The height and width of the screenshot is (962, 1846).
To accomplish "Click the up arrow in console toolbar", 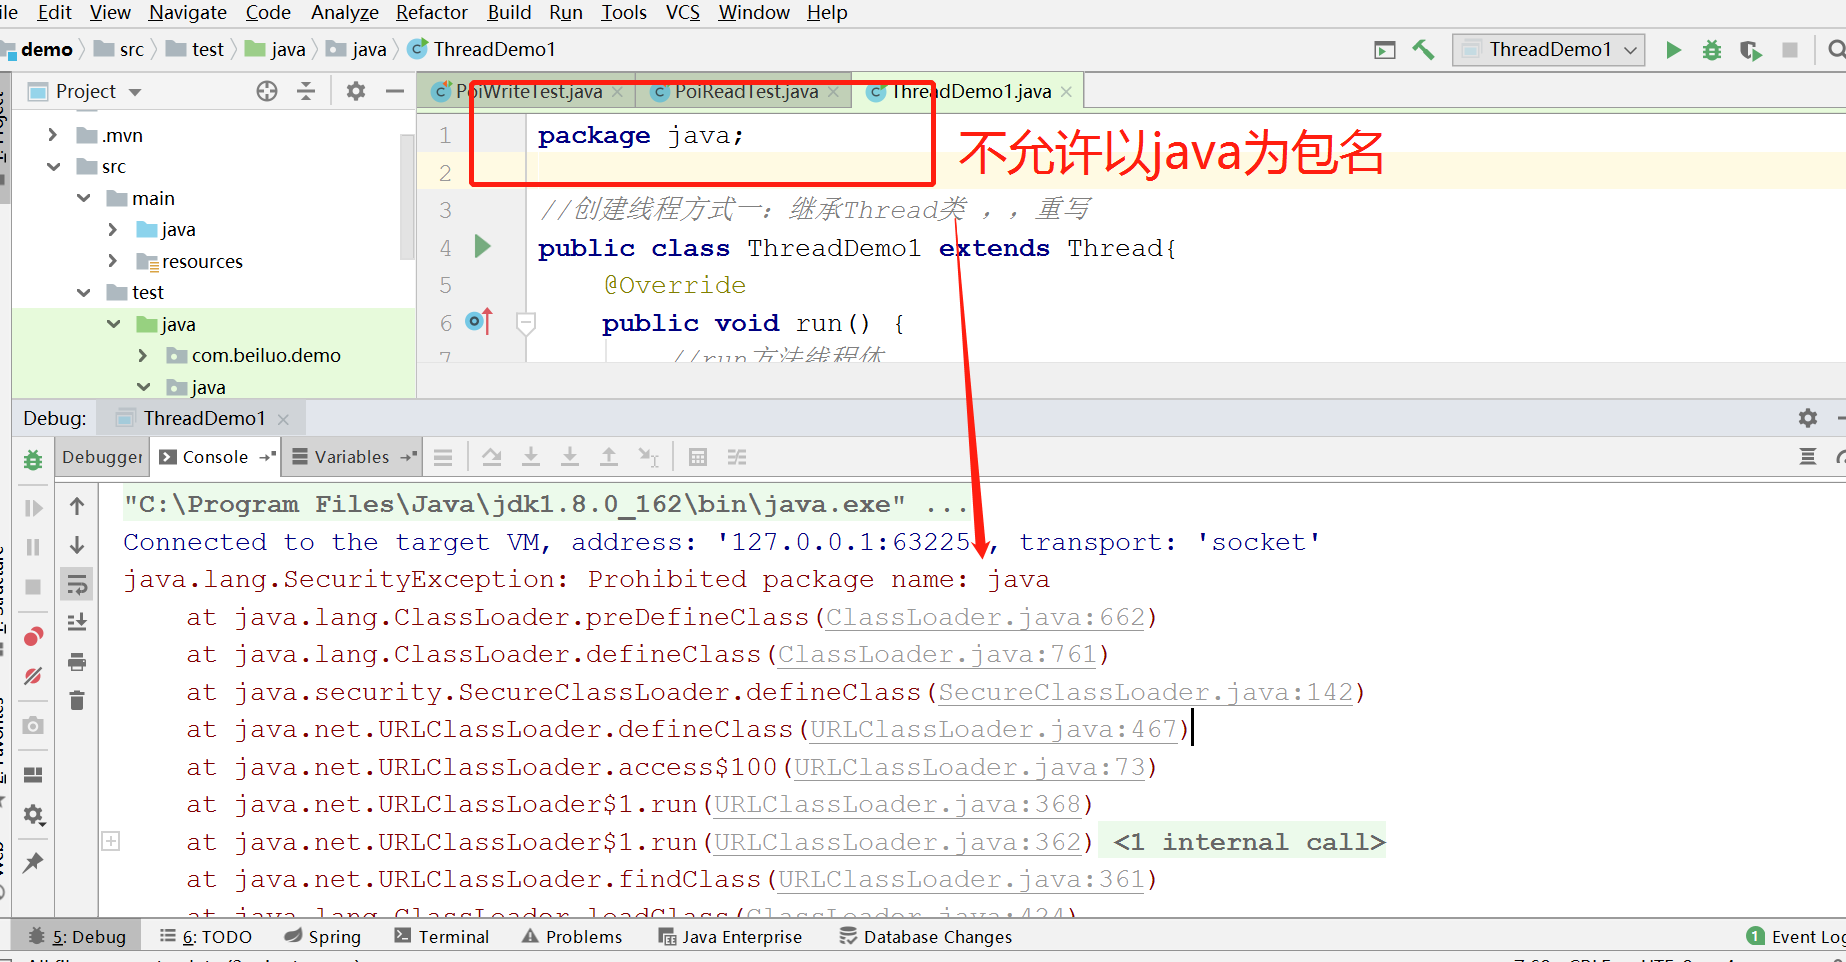I will (77, 507).
